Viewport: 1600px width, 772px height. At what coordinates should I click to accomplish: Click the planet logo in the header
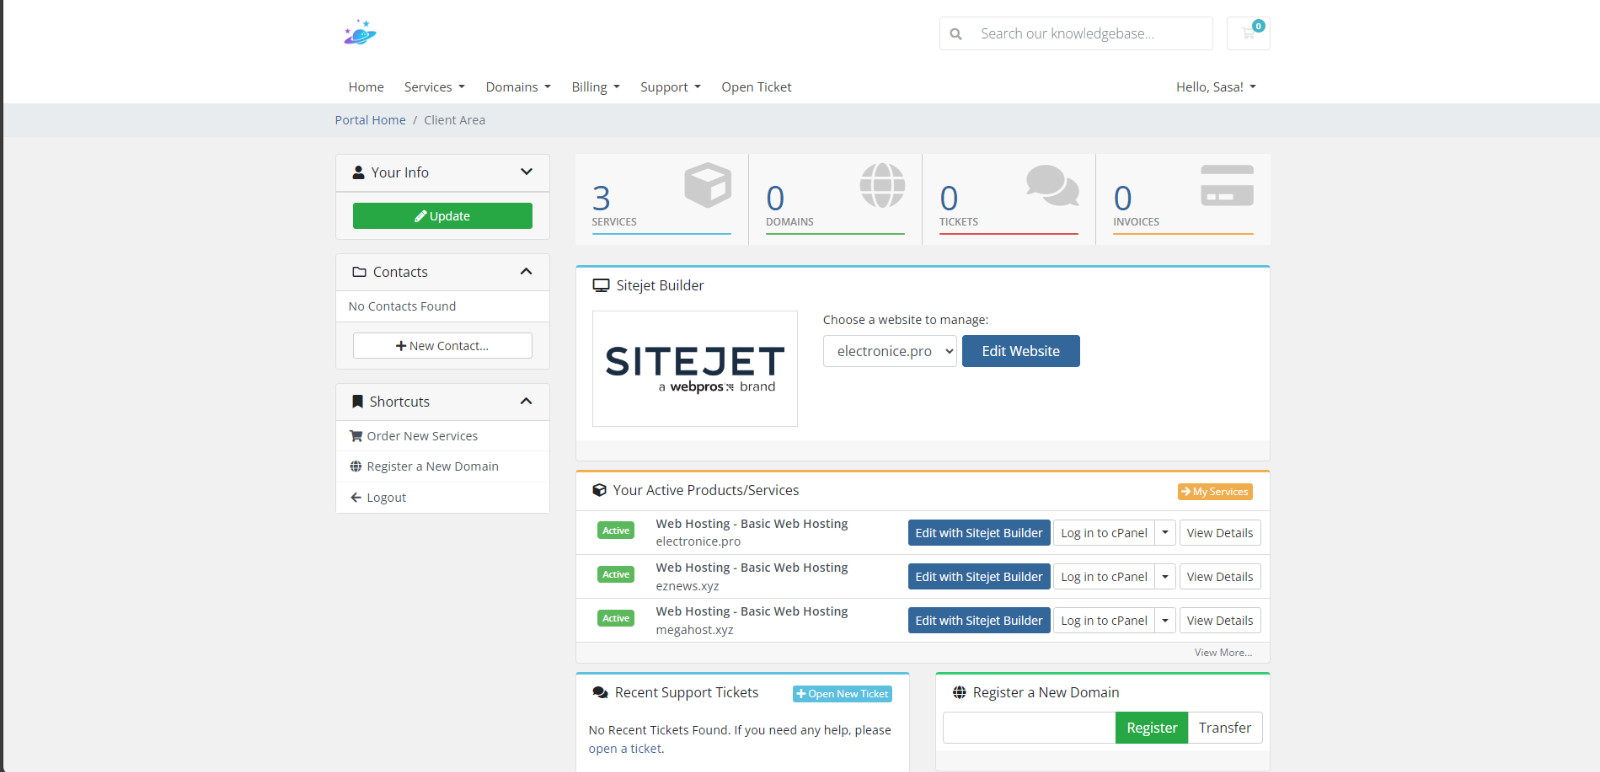[360, 33]
